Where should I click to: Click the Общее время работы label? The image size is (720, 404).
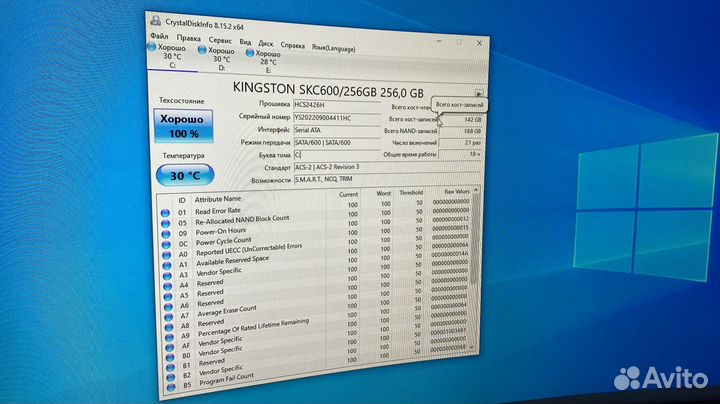pos(410,155)
